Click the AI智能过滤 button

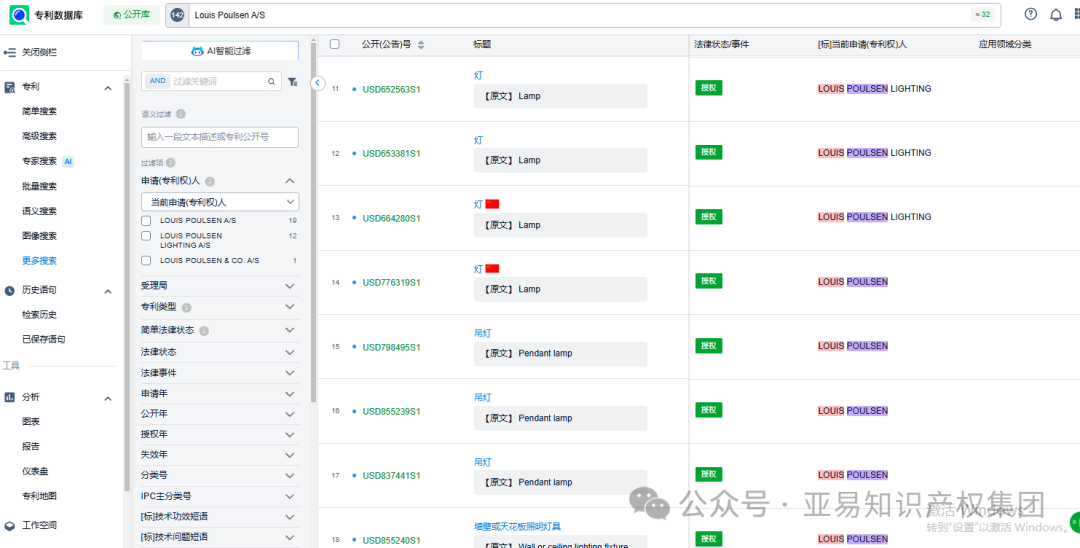pyautogui.click(x=219, y=51)
